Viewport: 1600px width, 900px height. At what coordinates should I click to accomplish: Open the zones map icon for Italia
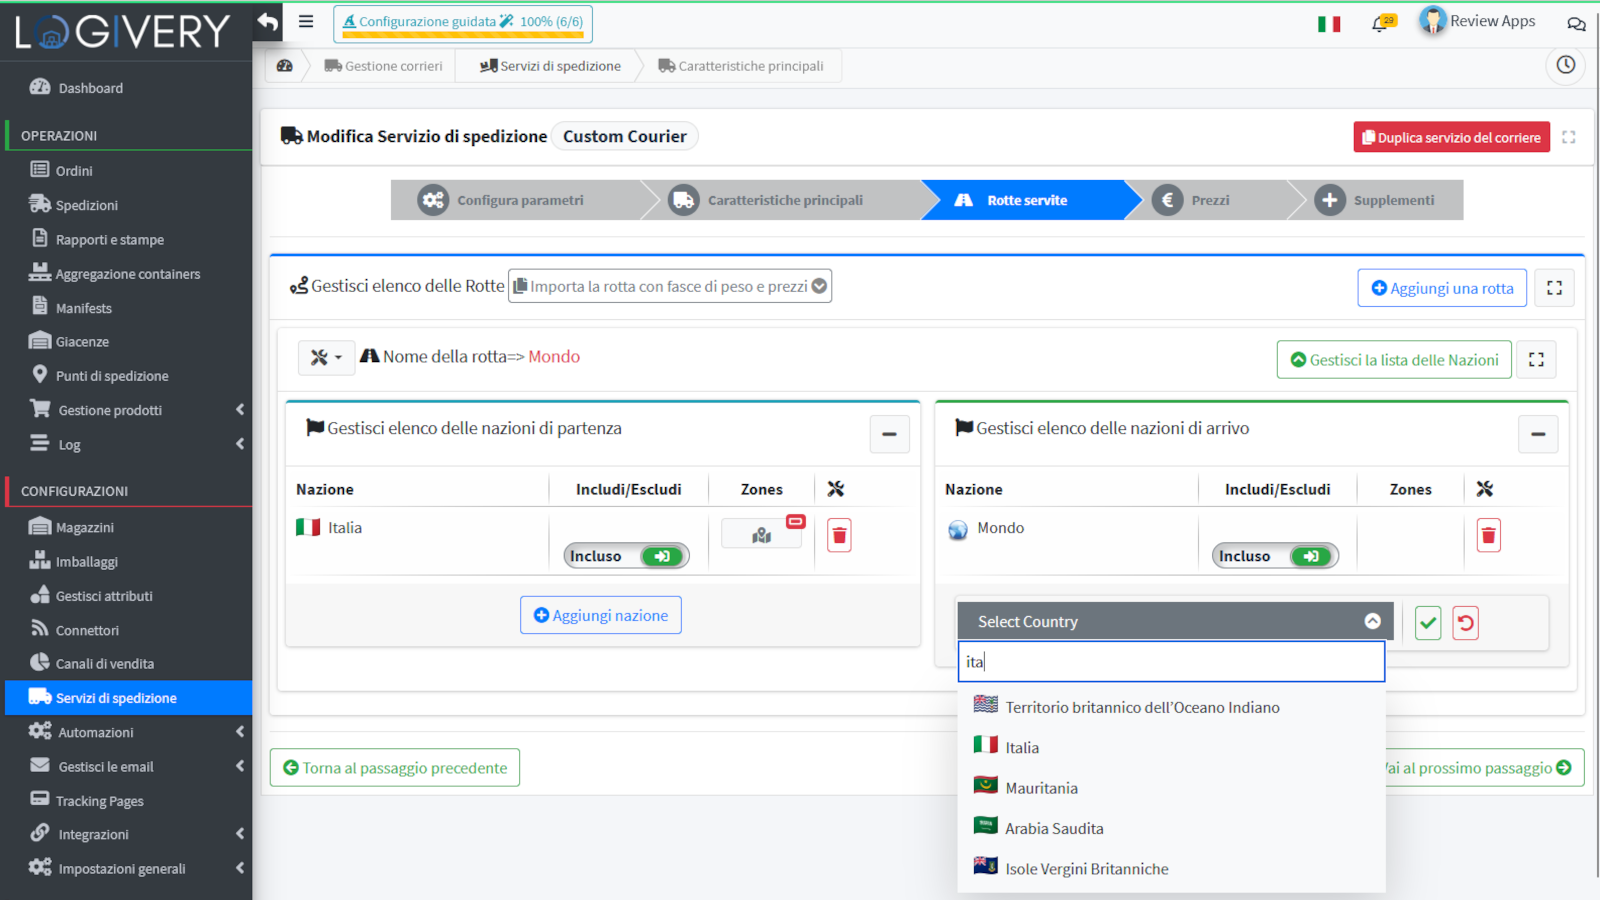(762, 535)
